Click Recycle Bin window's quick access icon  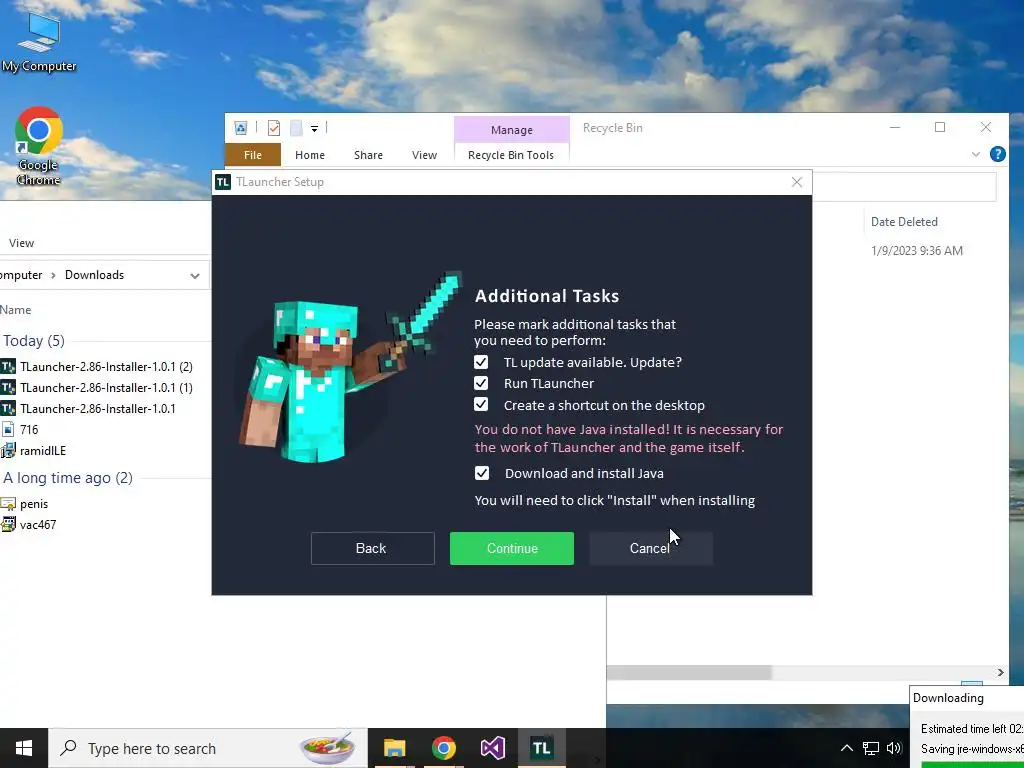click(241, 128)
